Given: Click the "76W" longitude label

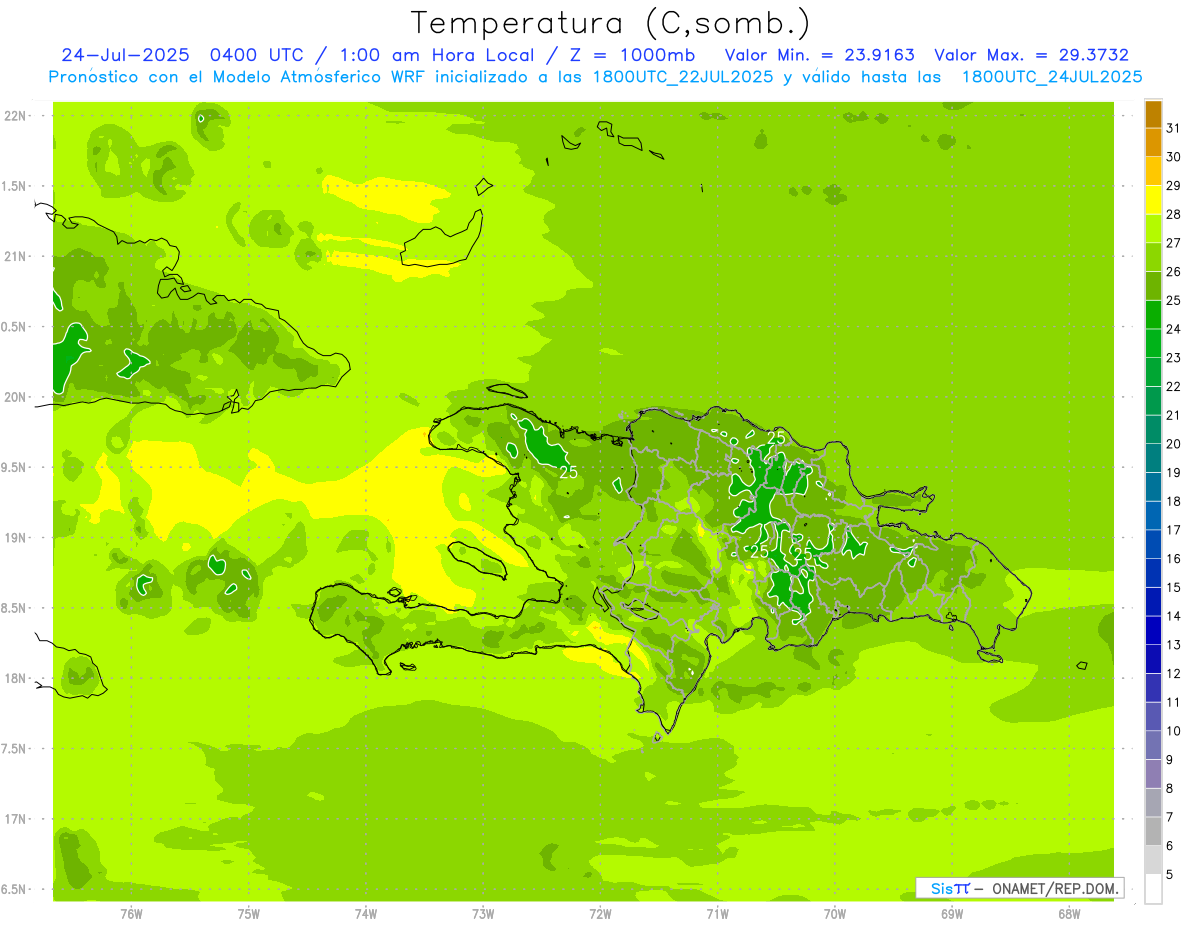Looking at the screenshot, I should click(x=131, y=913).
